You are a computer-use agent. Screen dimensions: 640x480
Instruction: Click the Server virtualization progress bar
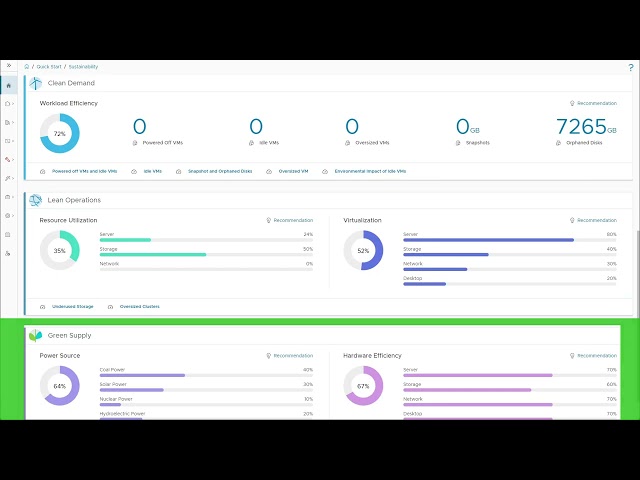(x=509, y=240)
